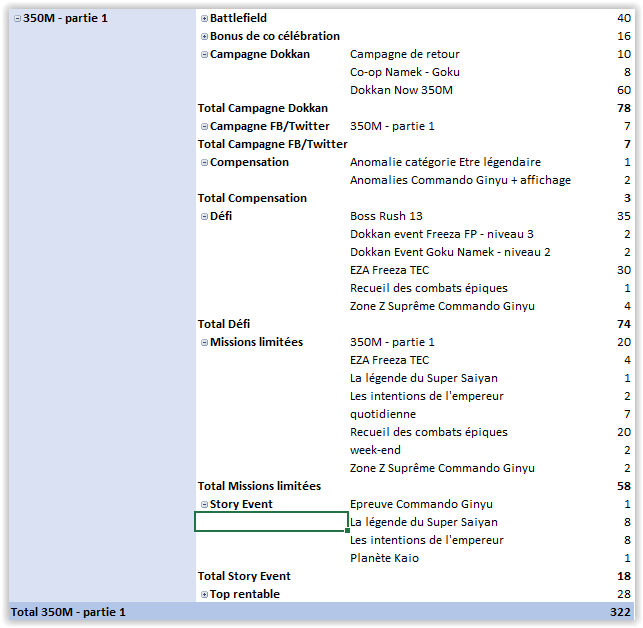This screenshot has width=643, height=628.
Task: Select EZA Freeza TEC under Missions limitées
Action: point(389,360)
